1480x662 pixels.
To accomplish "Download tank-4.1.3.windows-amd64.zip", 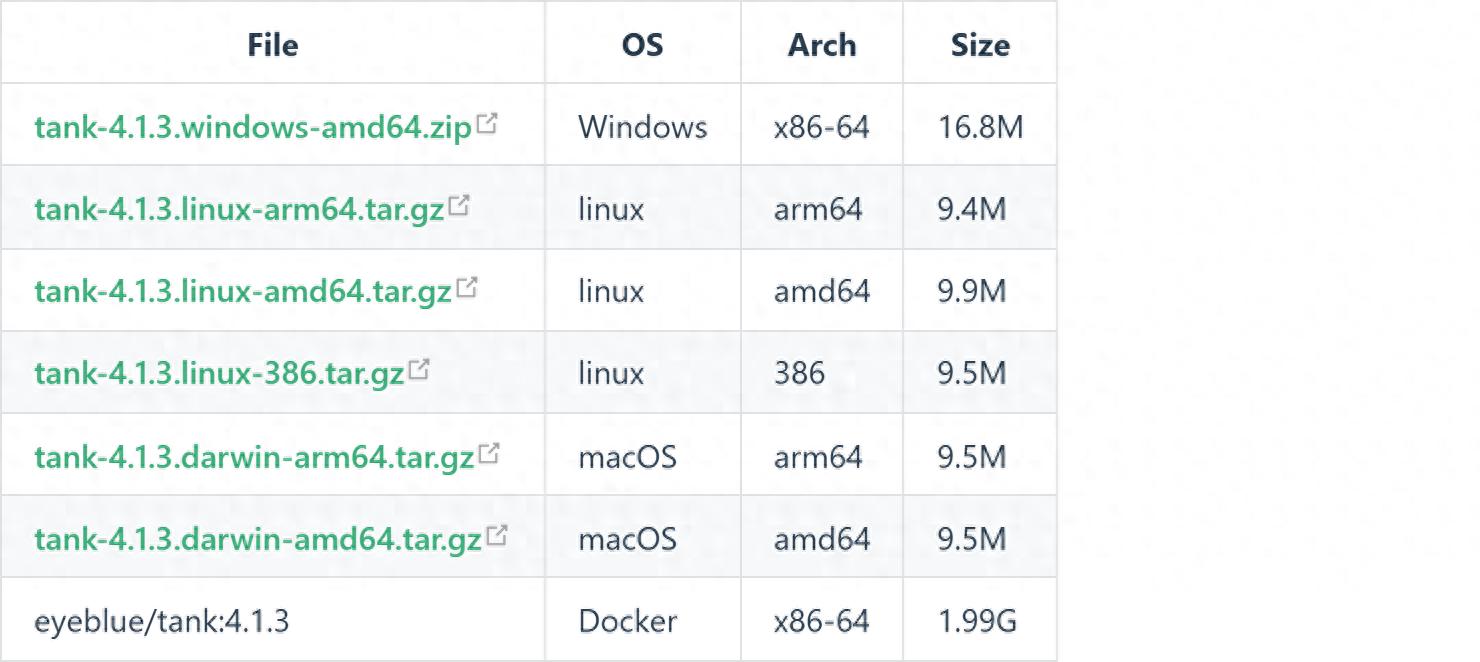I will [x=252, y=128].
